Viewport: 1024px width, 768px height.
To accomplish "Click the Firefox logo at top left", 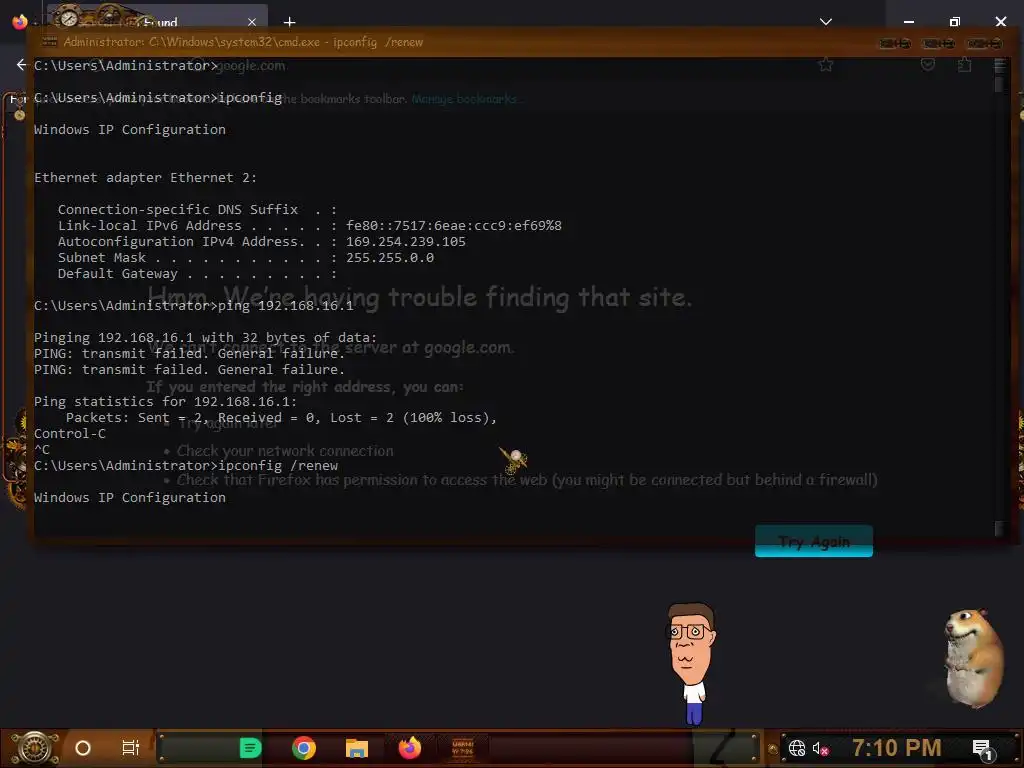I will pos(20,22).
